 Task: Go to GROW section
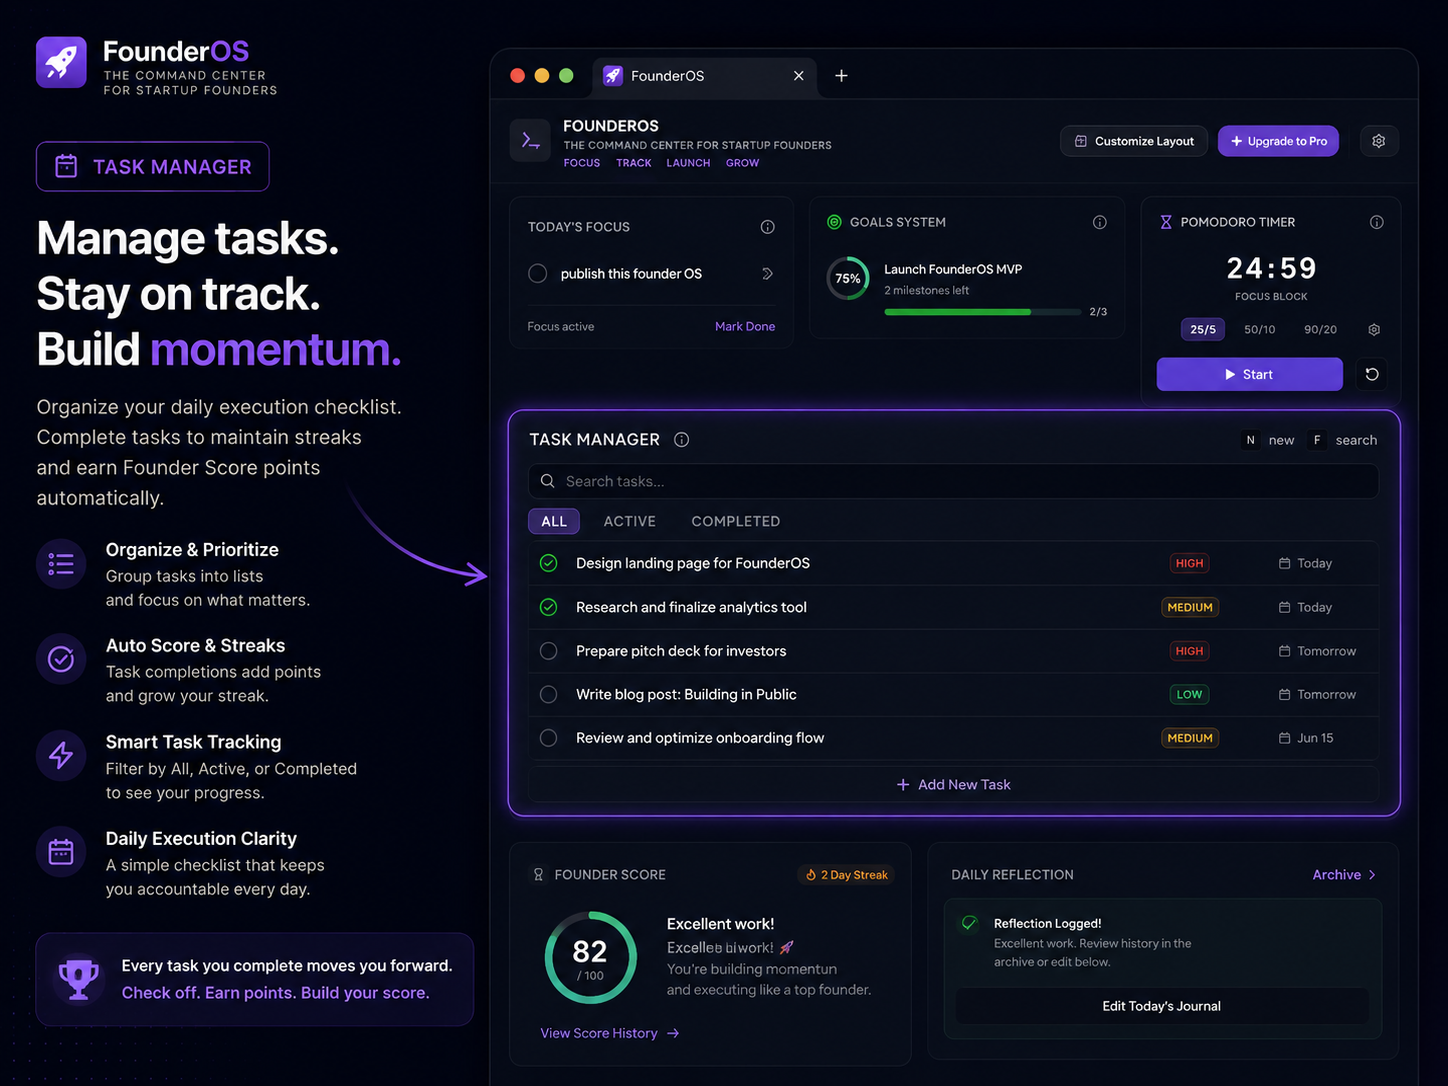tap(742, 163)
